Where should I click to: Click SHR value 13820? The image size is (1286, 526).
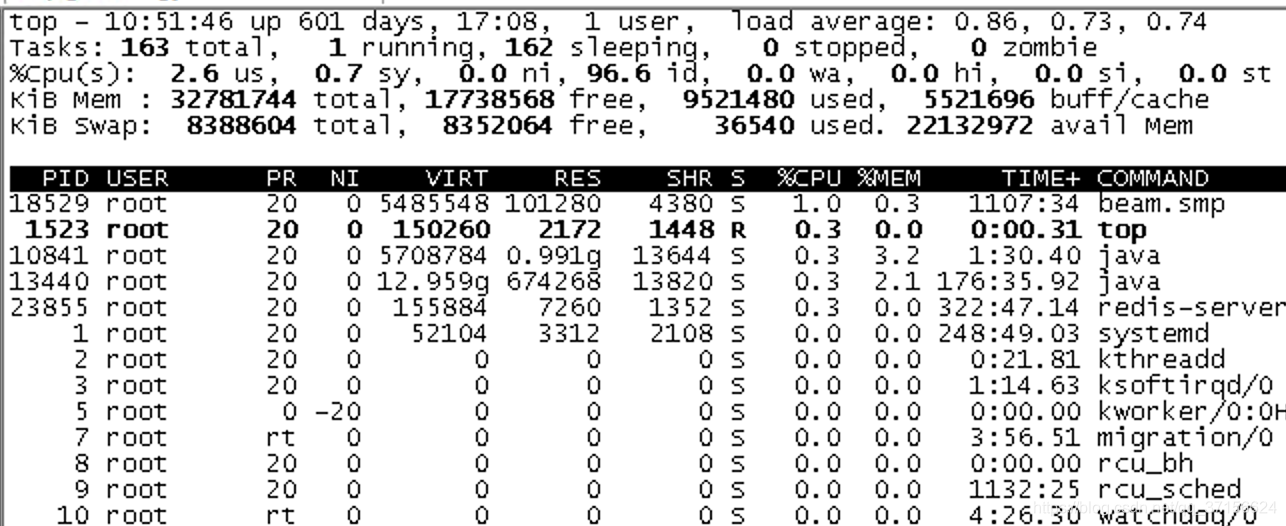(x=674, y=282)
